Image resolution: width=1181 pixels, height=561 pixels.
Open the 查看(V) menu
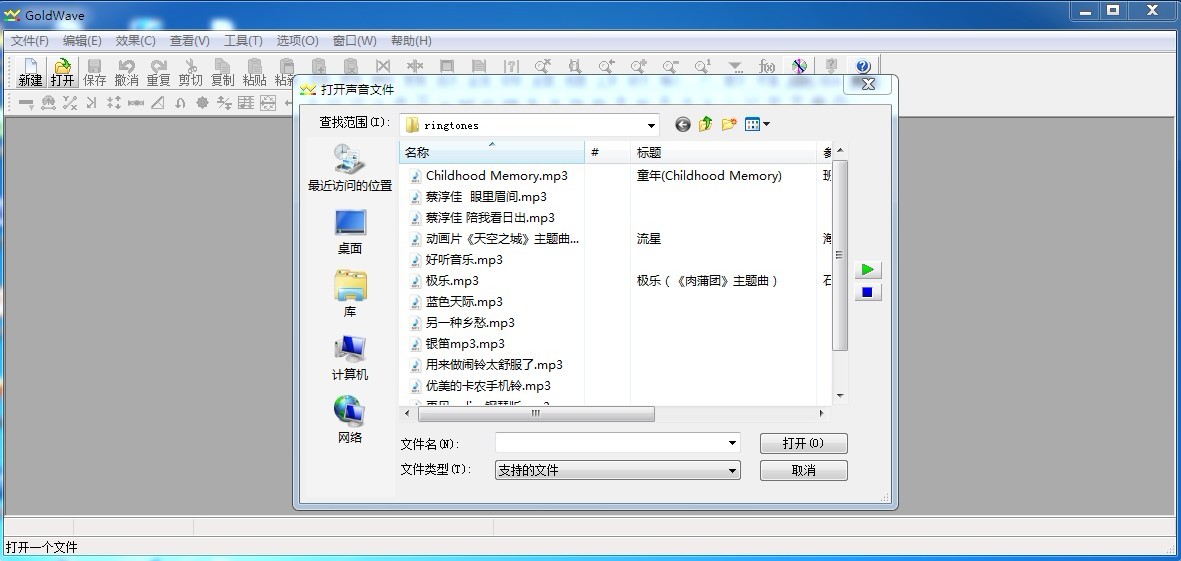(190, 41)
